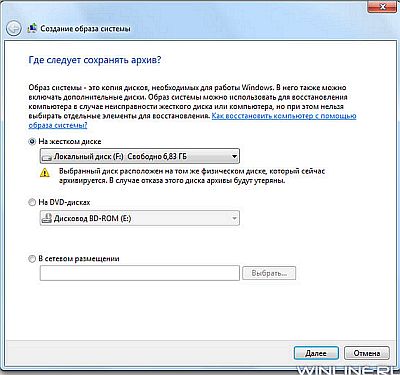Click the network location input field

139,273
